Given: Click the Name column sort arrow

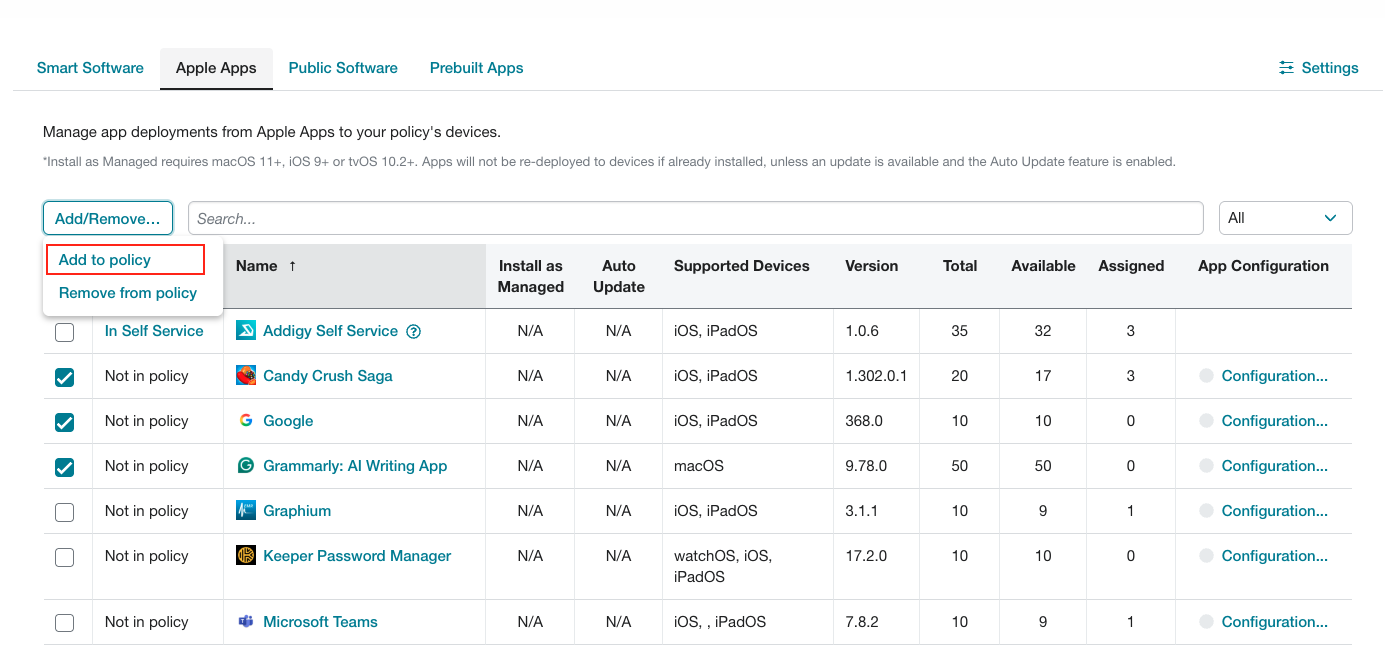Looking at the screenshot, I should coord(293,266).
